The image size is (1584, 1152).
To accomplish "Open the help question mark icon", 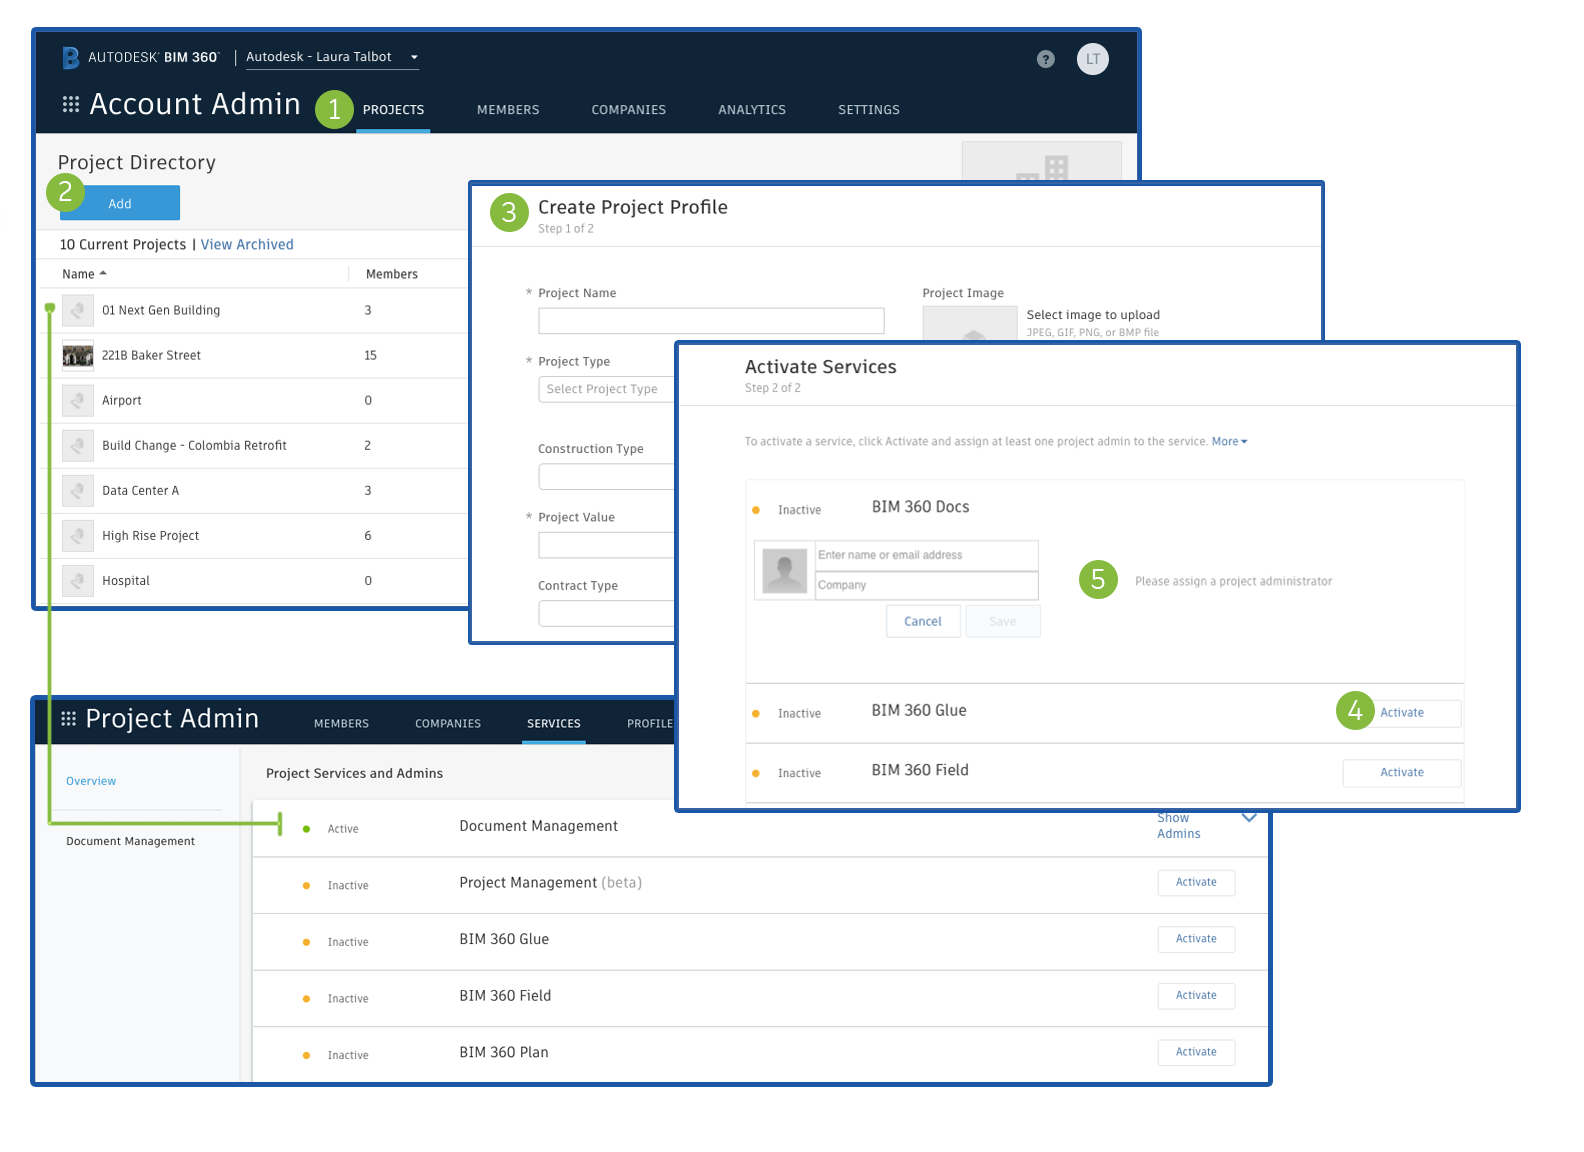I will pos(1046,59).
